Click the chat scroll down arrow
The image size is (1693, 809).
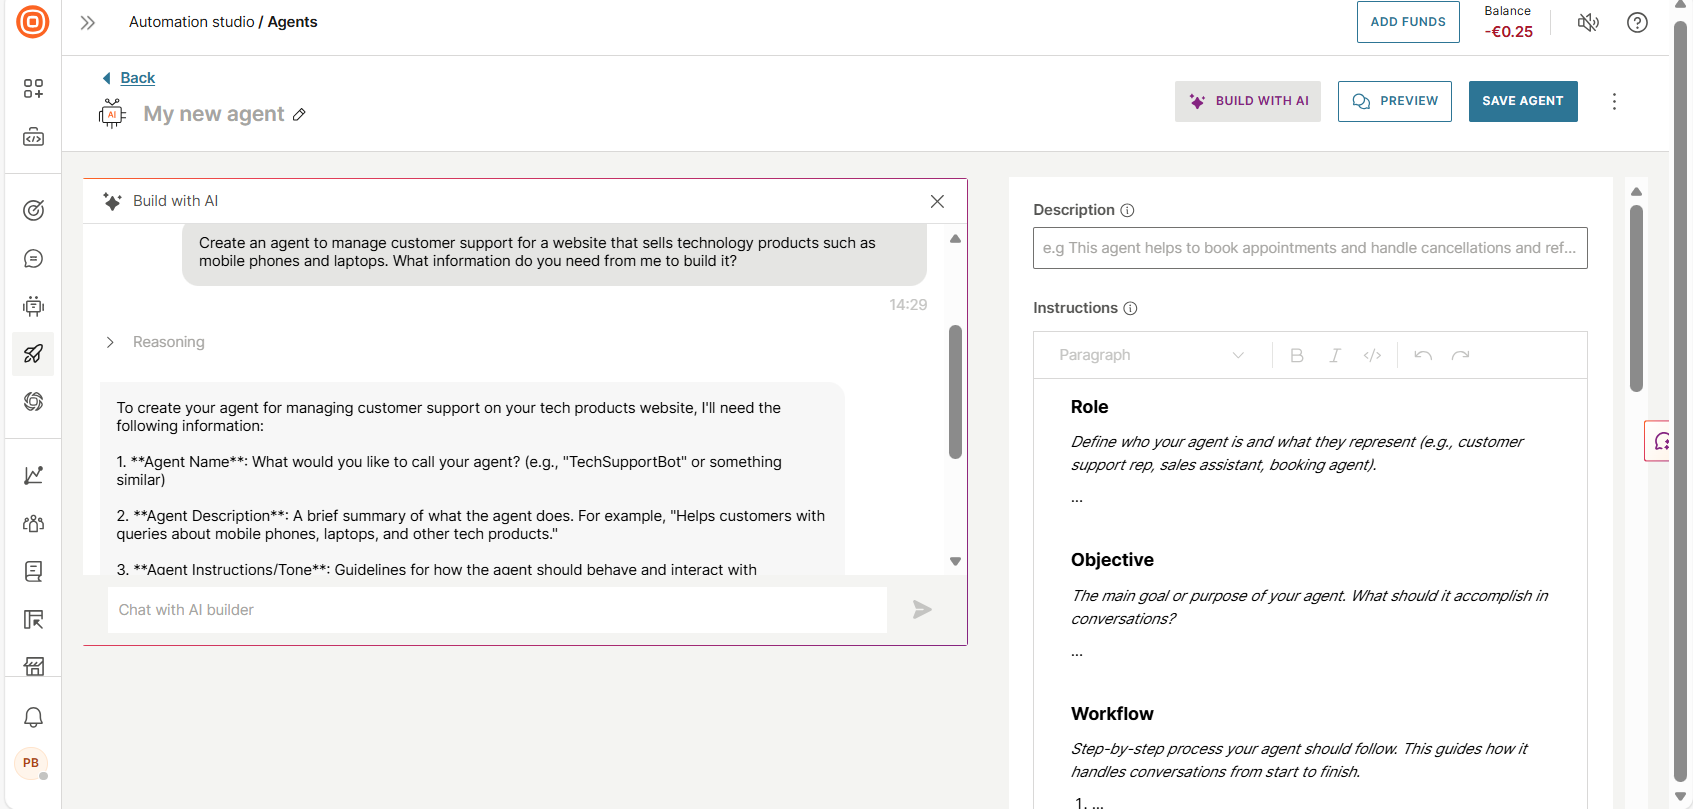pos(955,562)
